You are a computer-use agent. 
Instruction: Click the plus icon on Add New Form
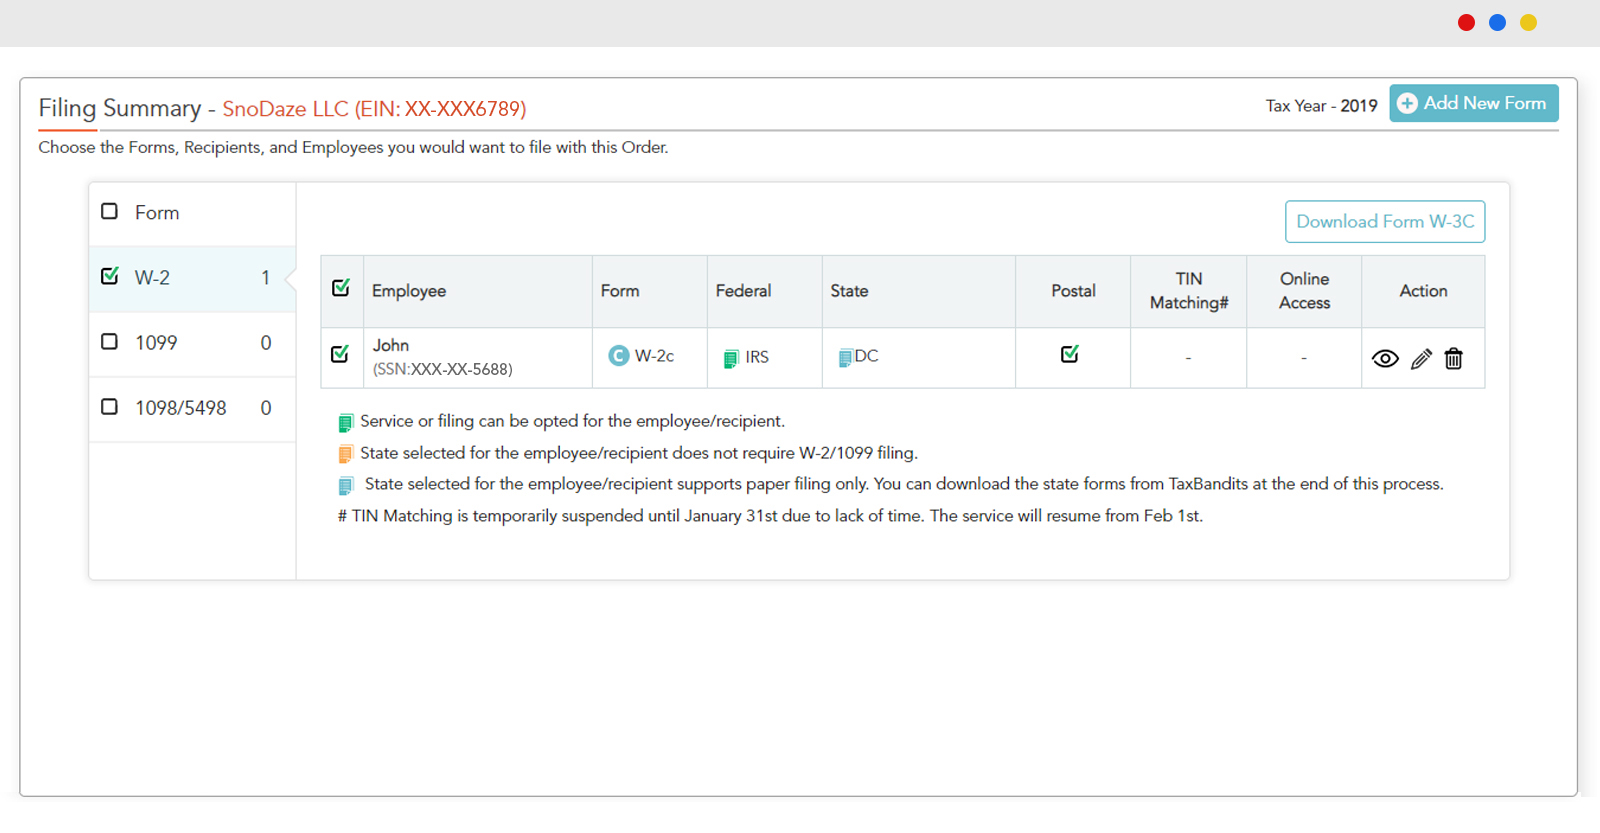tap(1407, 103)
